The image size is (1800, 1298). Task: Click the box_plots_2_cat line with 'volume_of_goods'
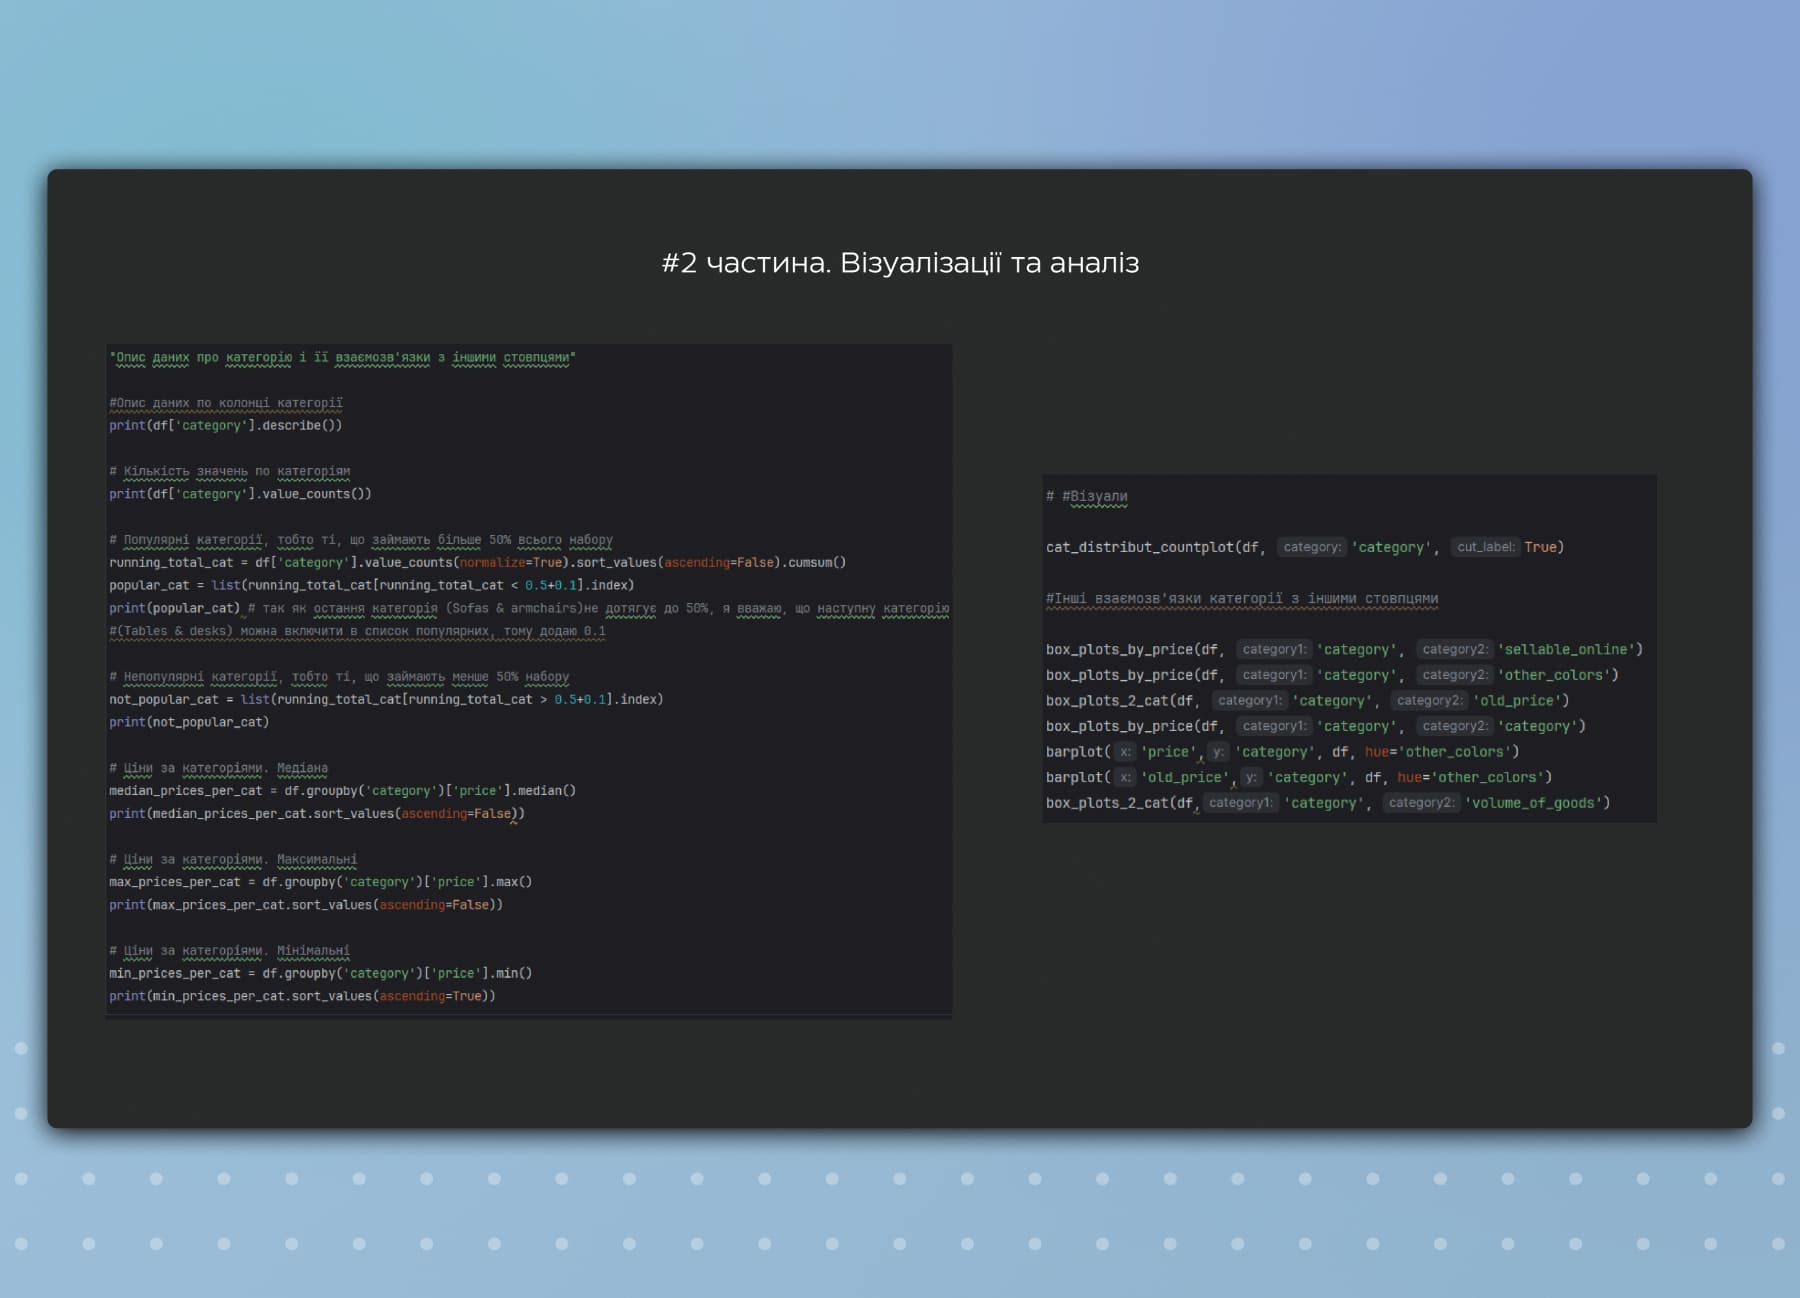coord(1328,803)
